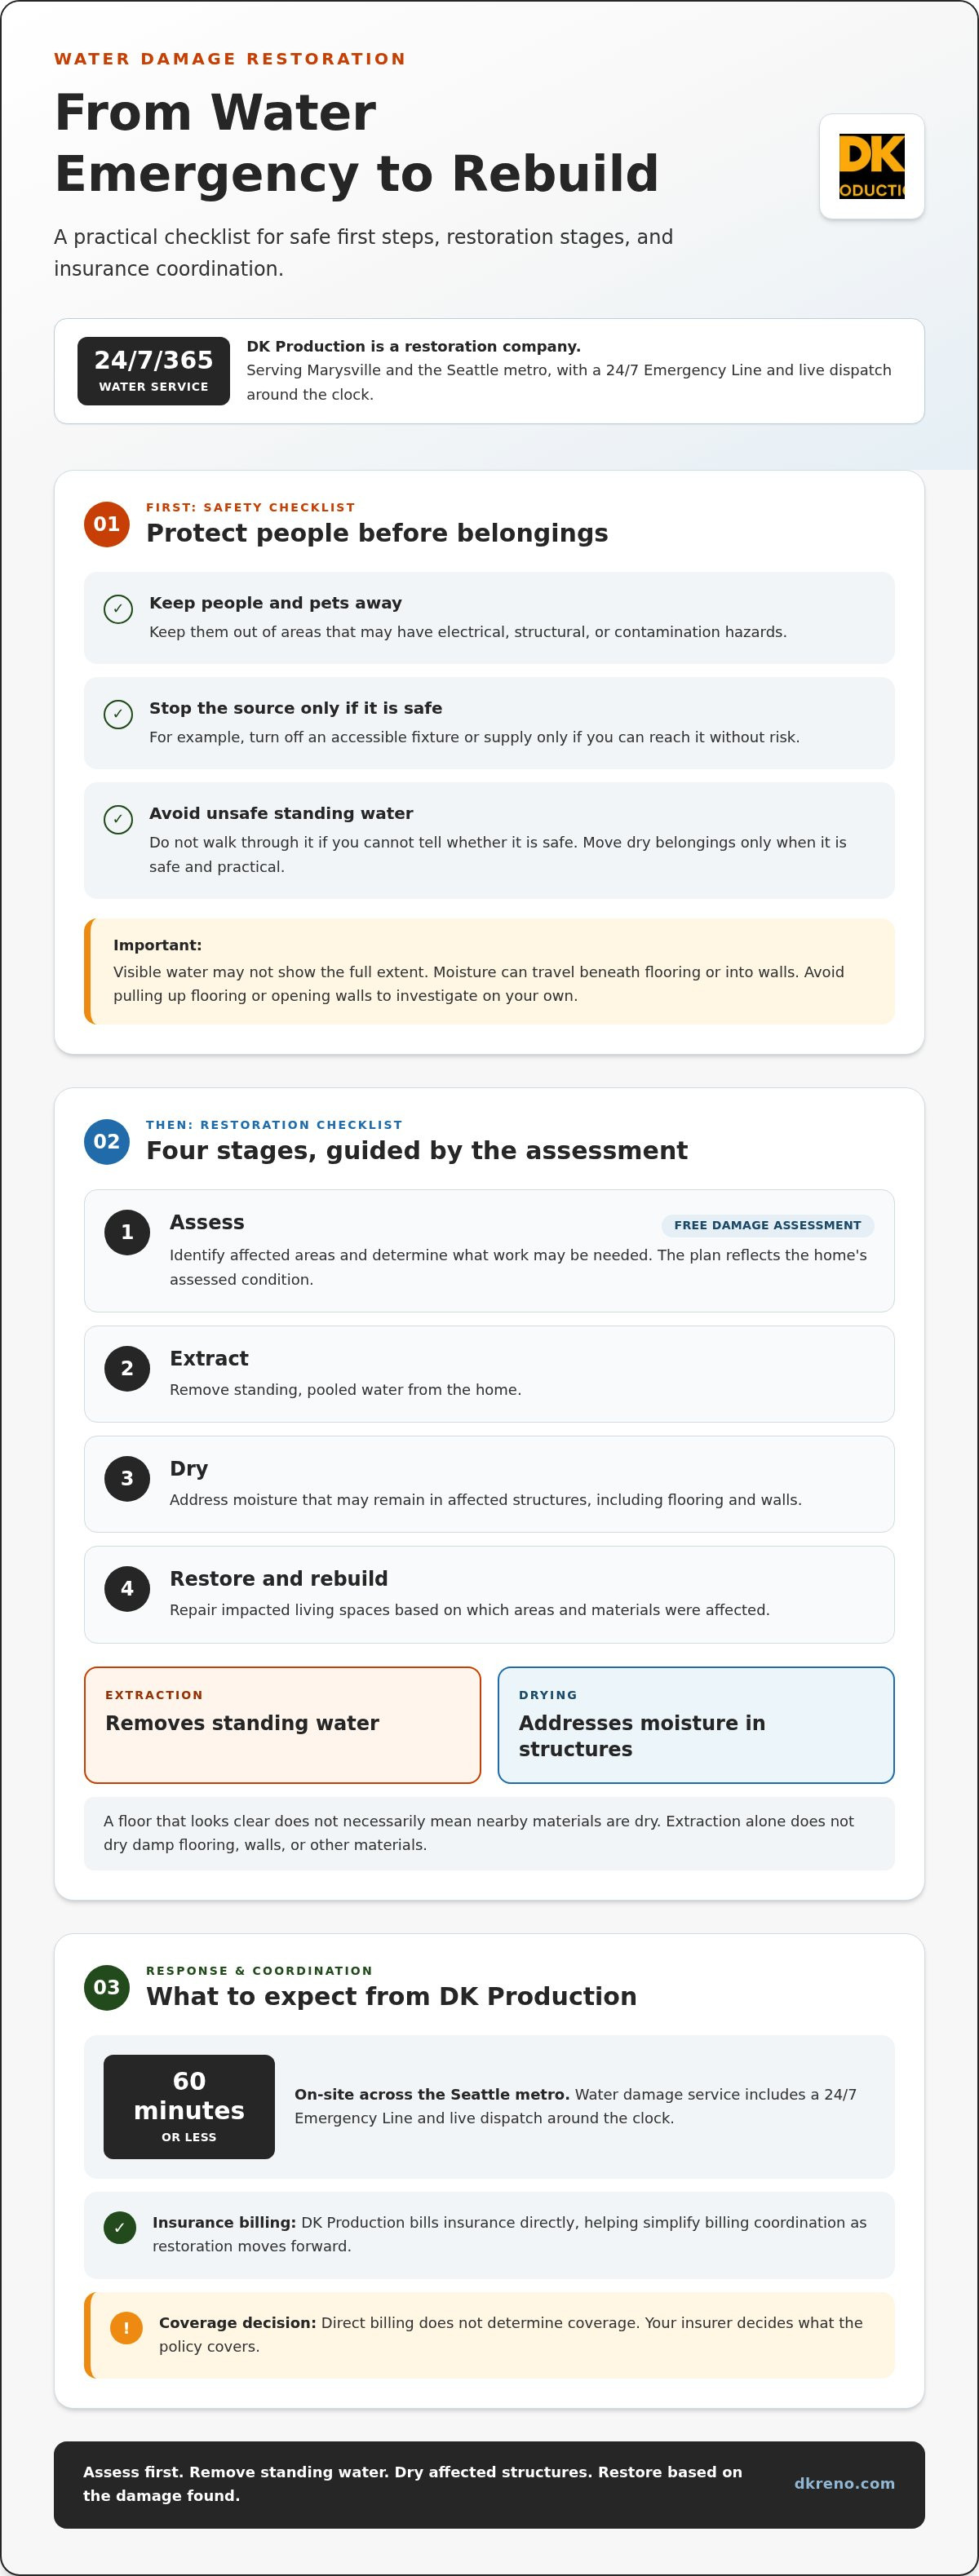Image resolution: width=979 pixels, height=2576 pixels.
Task: Click the Important moisture warning note
Action: [x=489, y=971]
